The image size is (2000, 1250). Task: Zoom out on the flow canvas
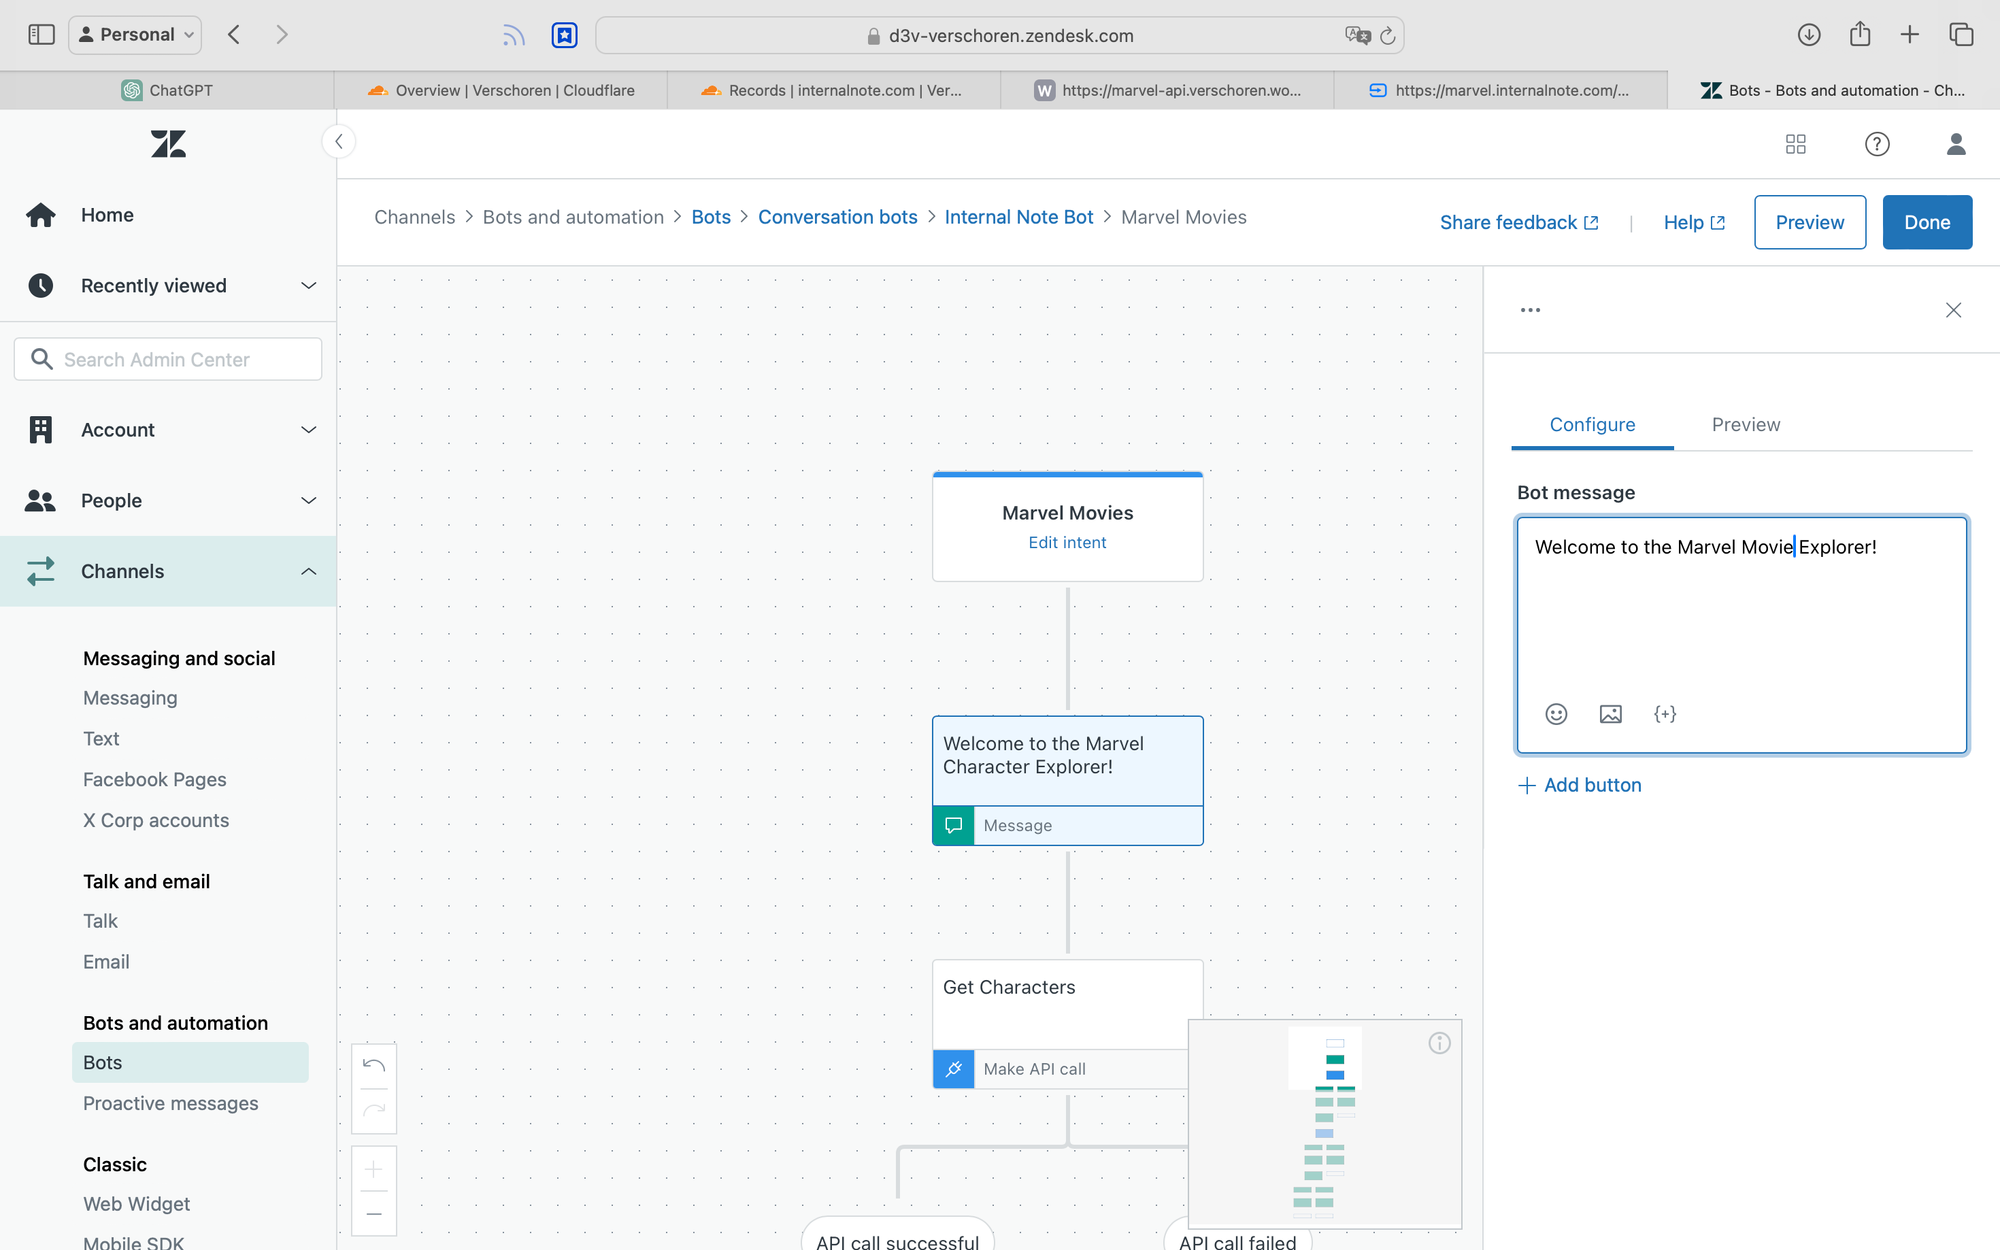point(374,1214)
